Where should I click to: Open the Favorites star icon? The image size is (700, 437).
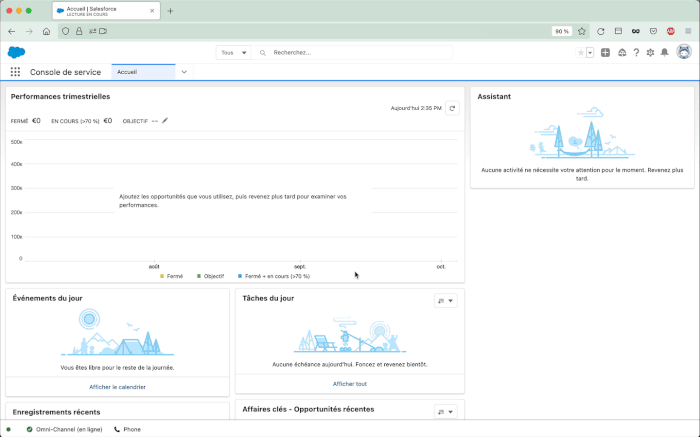coord(581,53)
